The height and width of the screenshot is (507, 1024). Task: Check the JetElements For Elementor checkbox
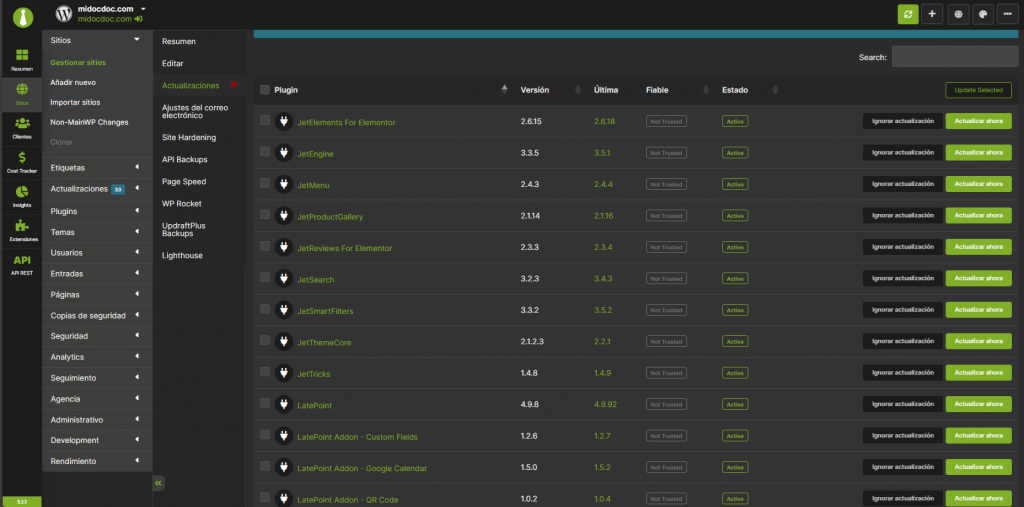pyautogui.click(x=264, y=120)
